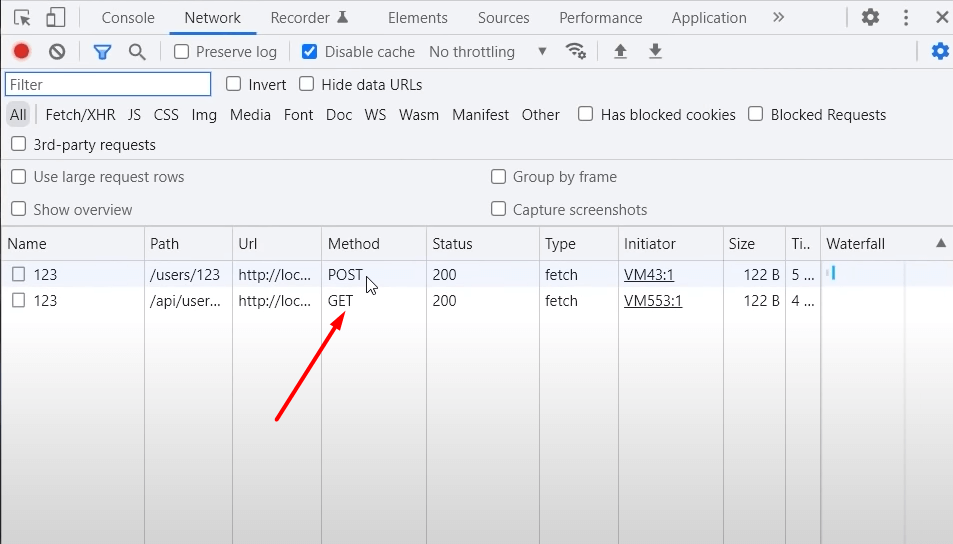Switch to the Console tab

pos(128,18)
